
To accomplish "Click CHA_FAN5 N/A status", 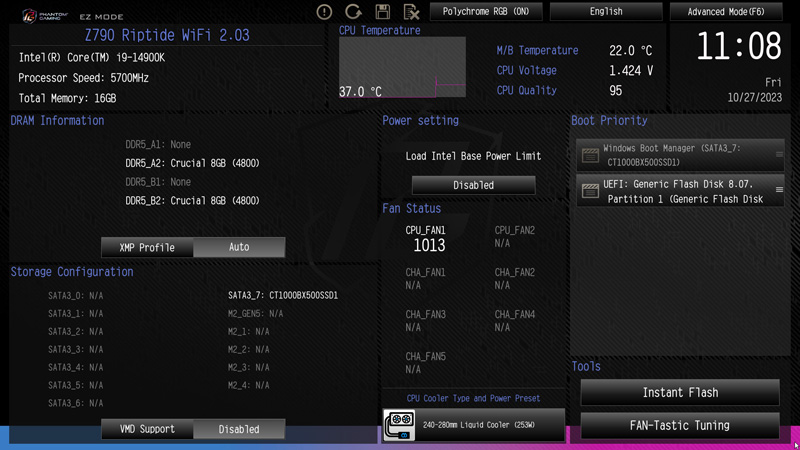I will [x=425, y=363].
